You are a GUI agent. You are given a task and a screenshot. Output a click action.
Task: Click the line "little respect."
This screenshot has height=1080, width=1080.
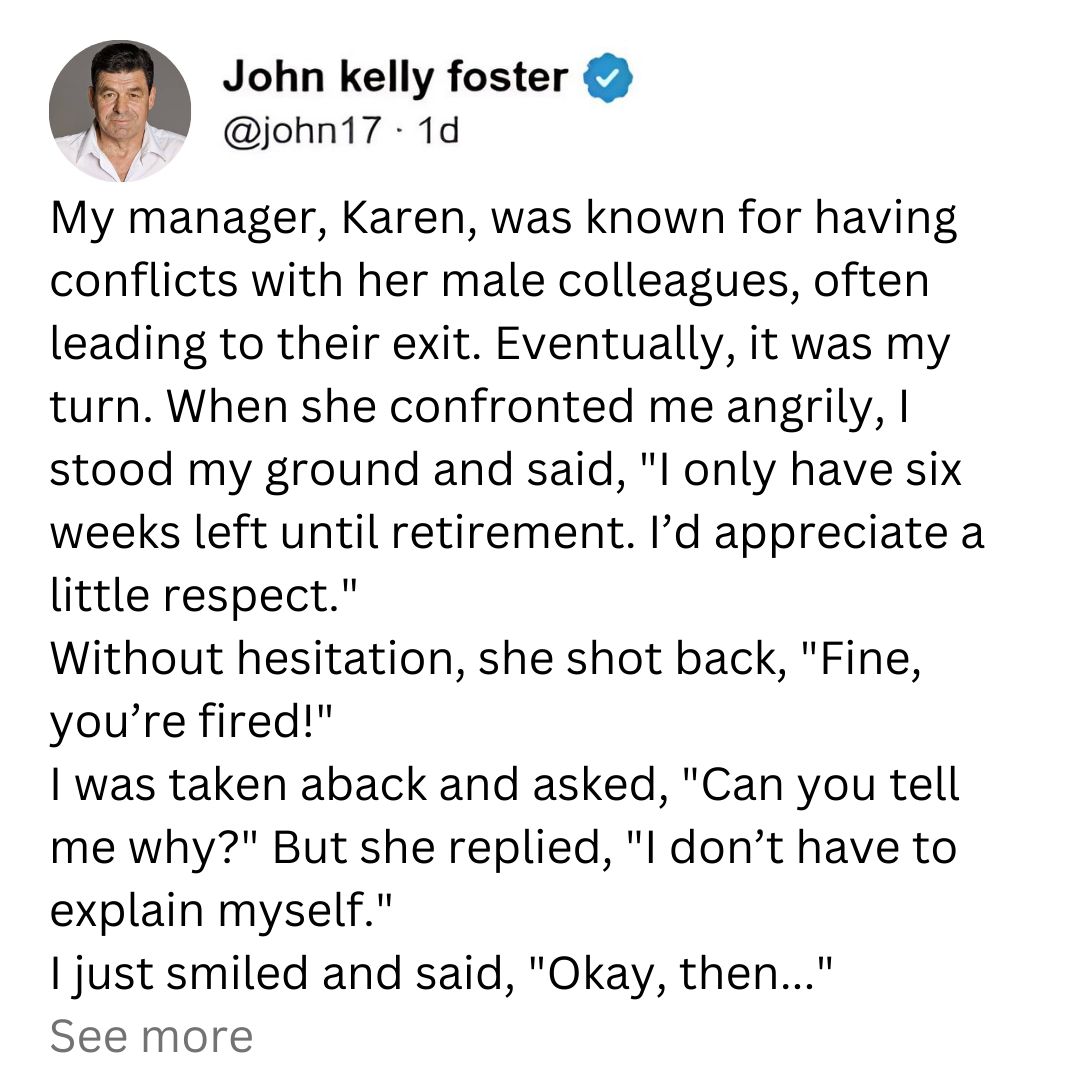[x=205, y=596]
